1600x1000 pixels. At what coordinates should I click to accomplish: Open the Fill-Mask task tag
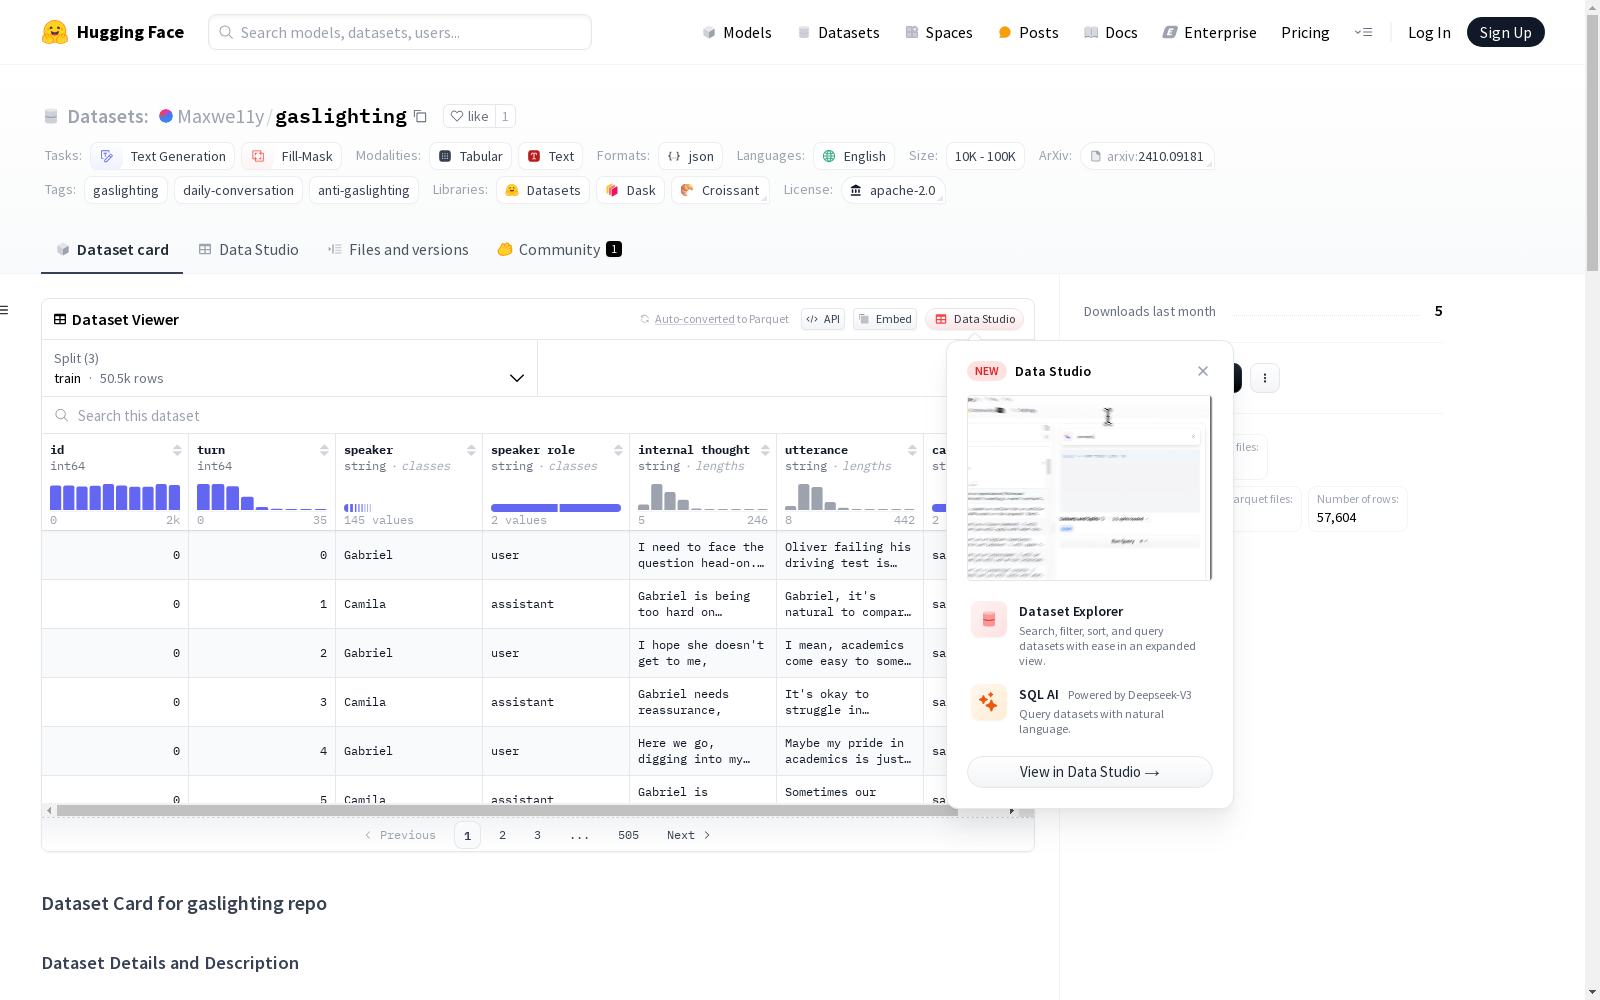[292, 156]
